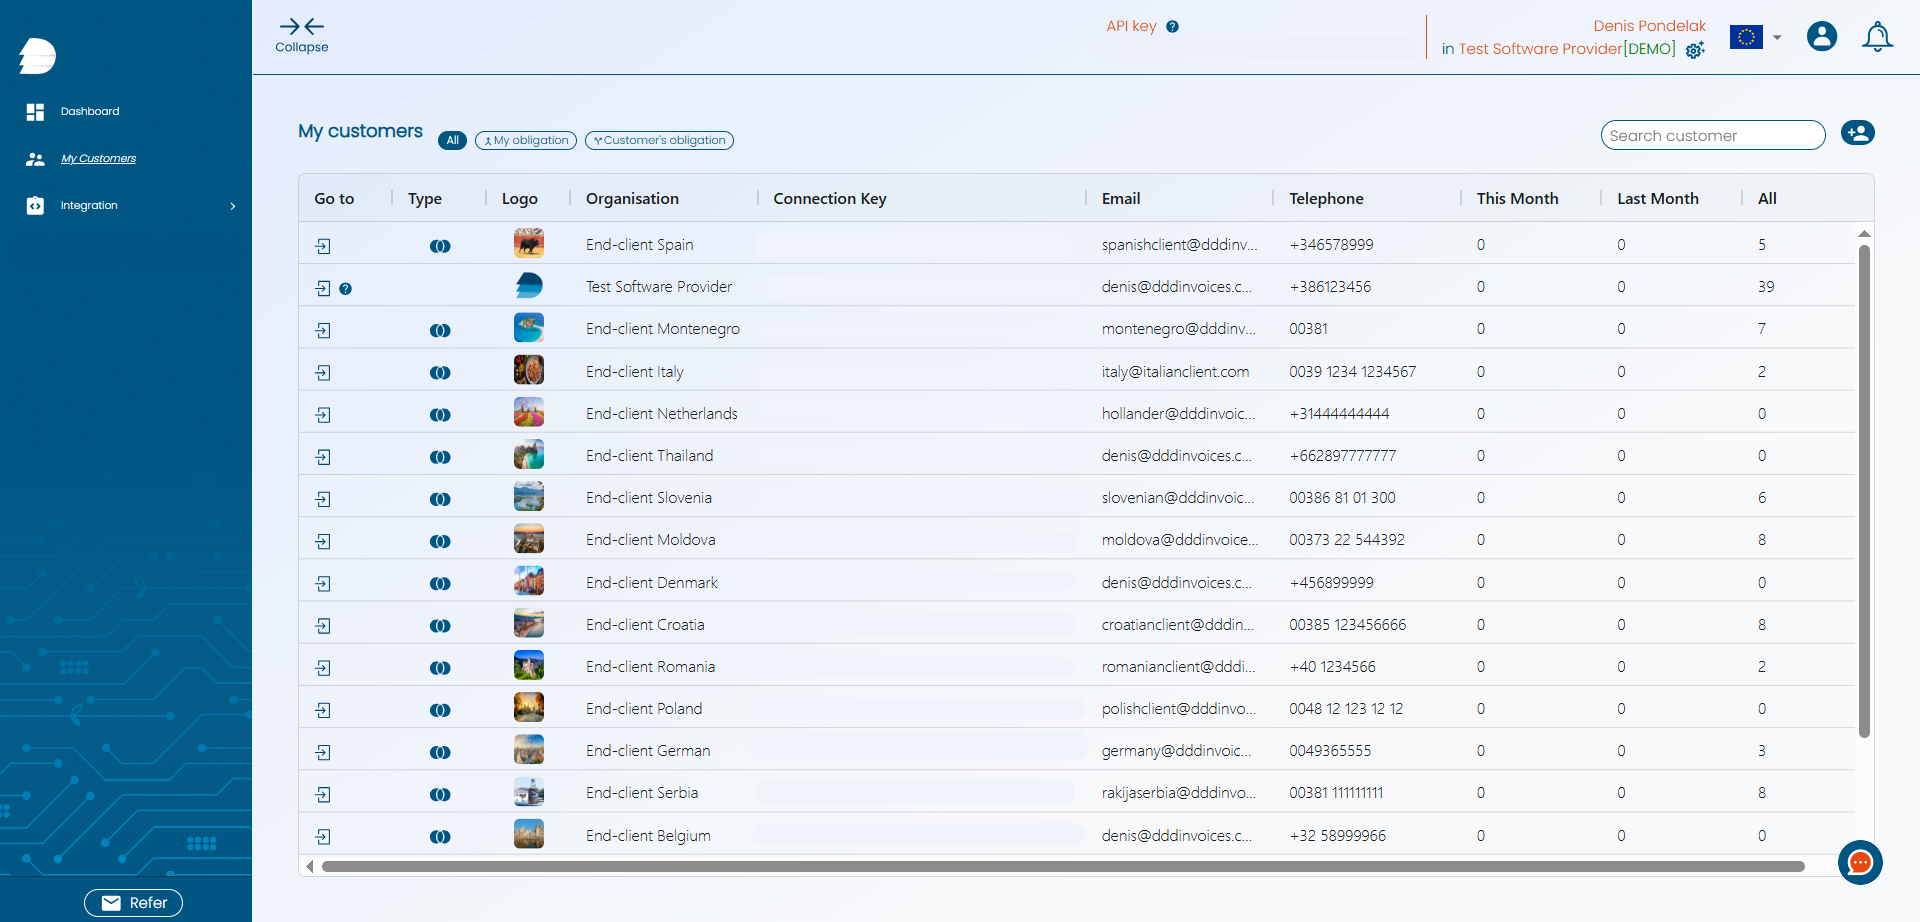This screenshot has height=922, width=1920.
Task: Expand the Integration menu chevron
Action: tap(233, 206)
